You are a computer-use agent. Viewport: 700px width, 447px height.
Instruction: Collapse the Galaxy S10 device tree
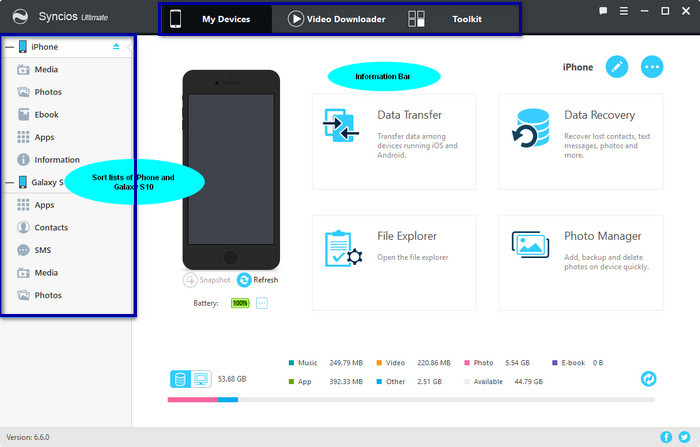9,182
